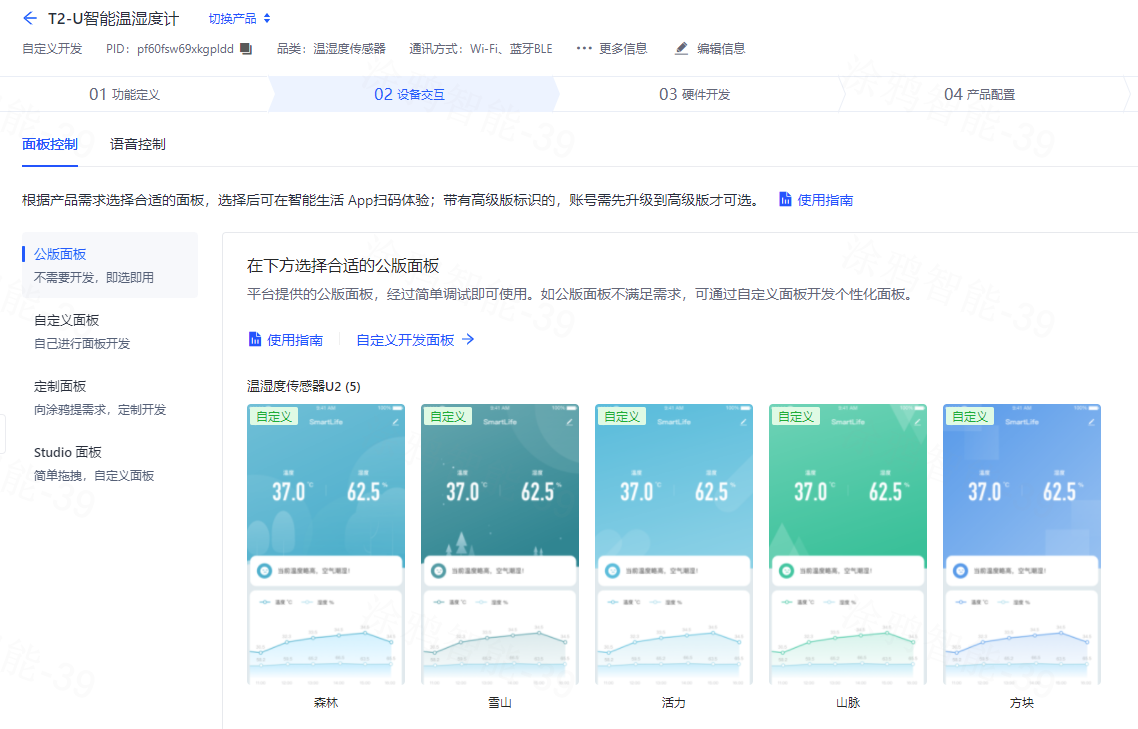Image resolution: width=1138 pixels, height=729 pixels.
Task: Click 自定义 badge on 森林 panel
Action: pyautogui.click(x=274, y=416)
